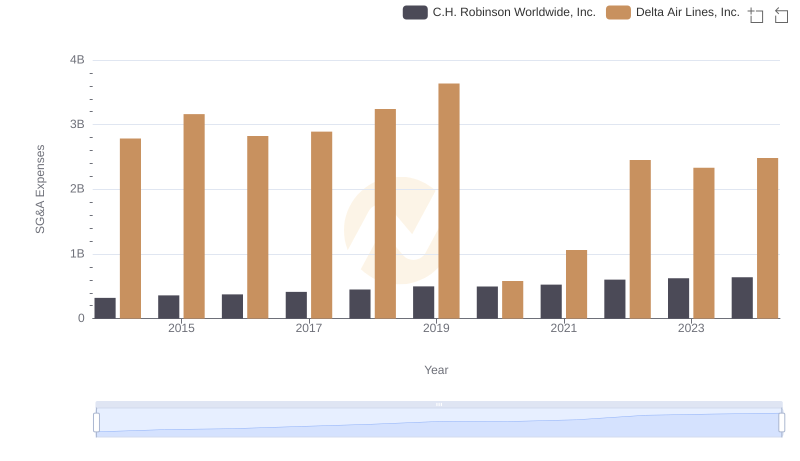The height and width of the screenshot is (461, 800).
Task: Toggle Delta Air Lines legend entry
Action: coord(672,12)
